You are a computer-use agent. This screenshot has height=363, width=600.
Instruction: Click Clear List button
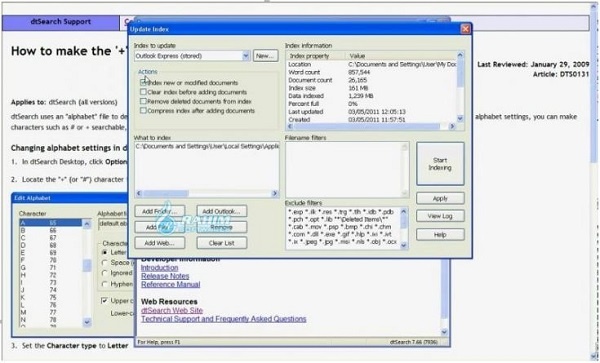(x=222, y=243)
